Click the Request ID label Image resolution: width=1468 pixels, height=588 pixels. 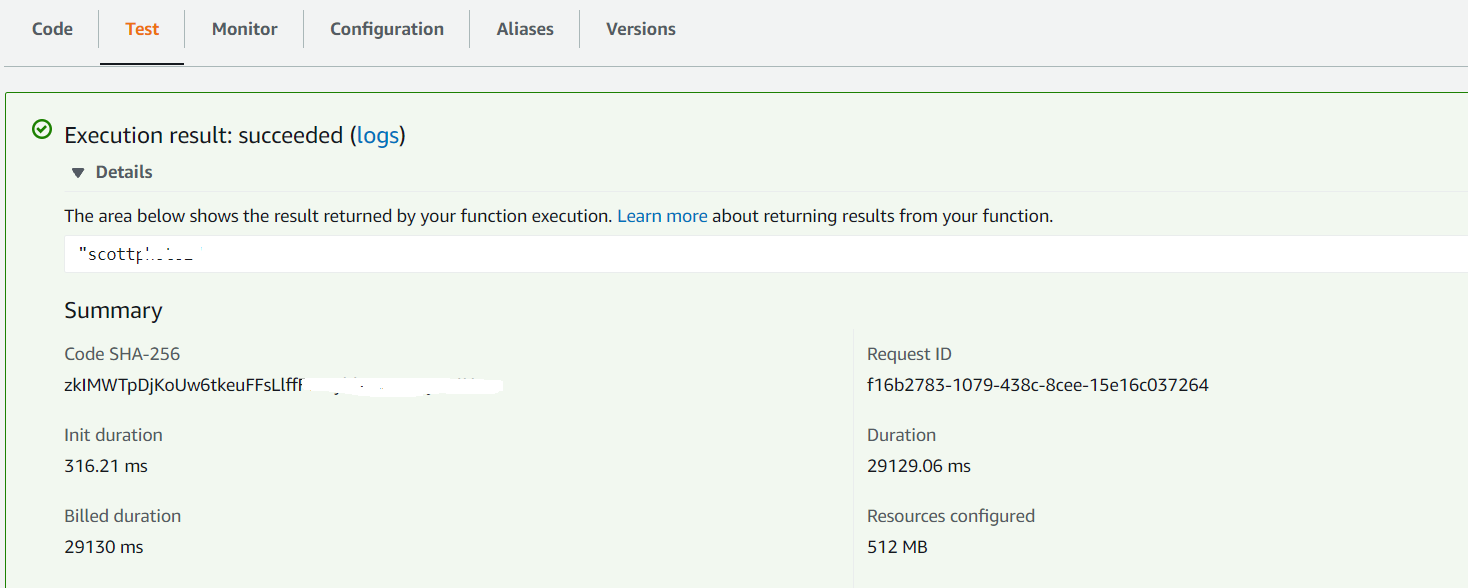click(909, 354)
